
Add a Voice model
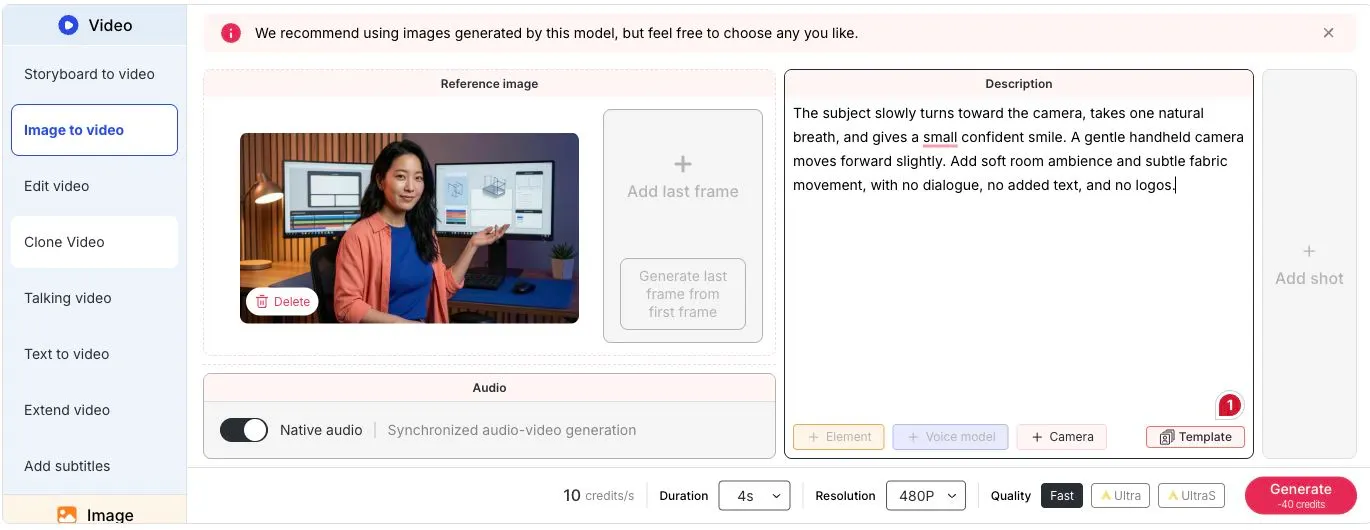tap(950, 437)
